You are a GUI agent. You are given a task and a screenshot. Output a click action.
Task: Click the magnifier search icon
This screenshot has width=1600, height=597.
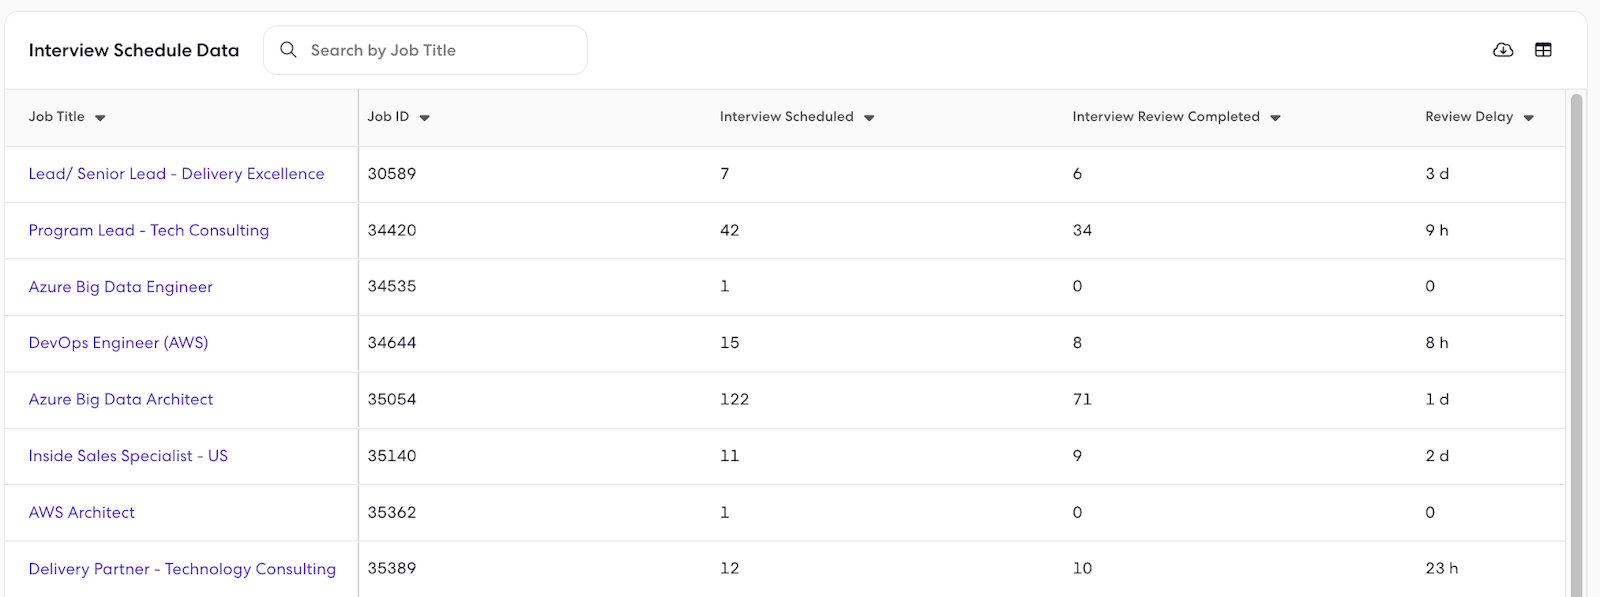pyautogui.click(x=288, y=50)
